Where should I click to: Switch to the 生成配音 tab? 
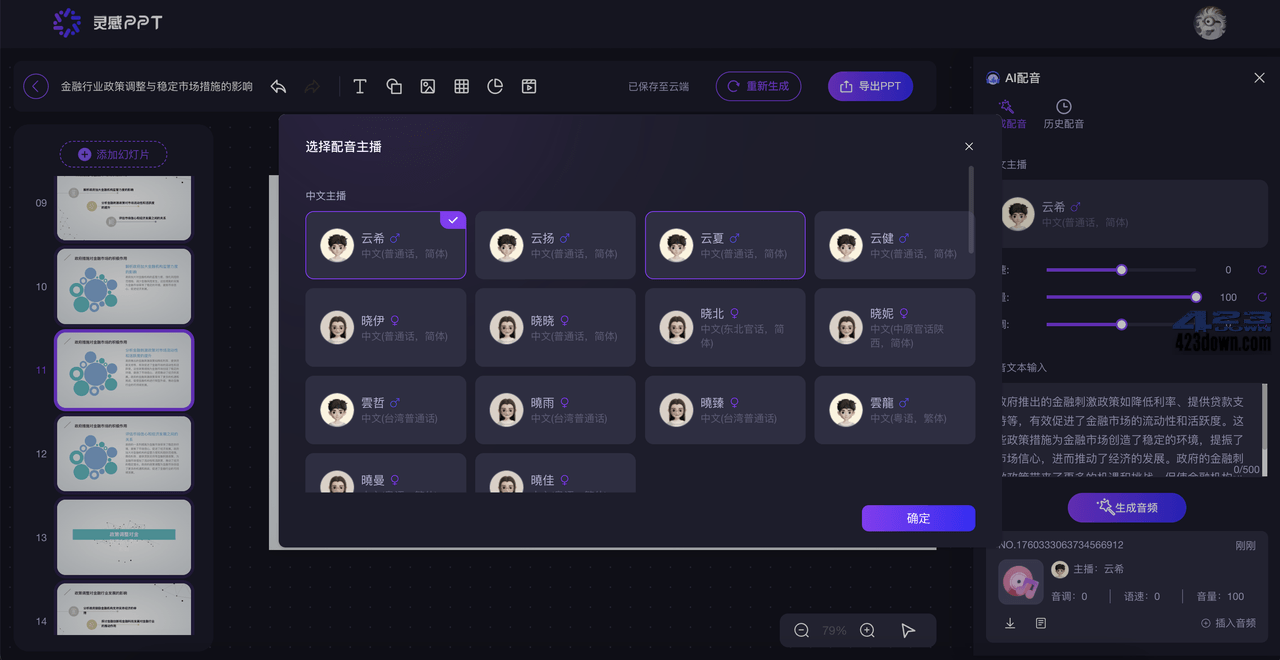(1010, 112)
